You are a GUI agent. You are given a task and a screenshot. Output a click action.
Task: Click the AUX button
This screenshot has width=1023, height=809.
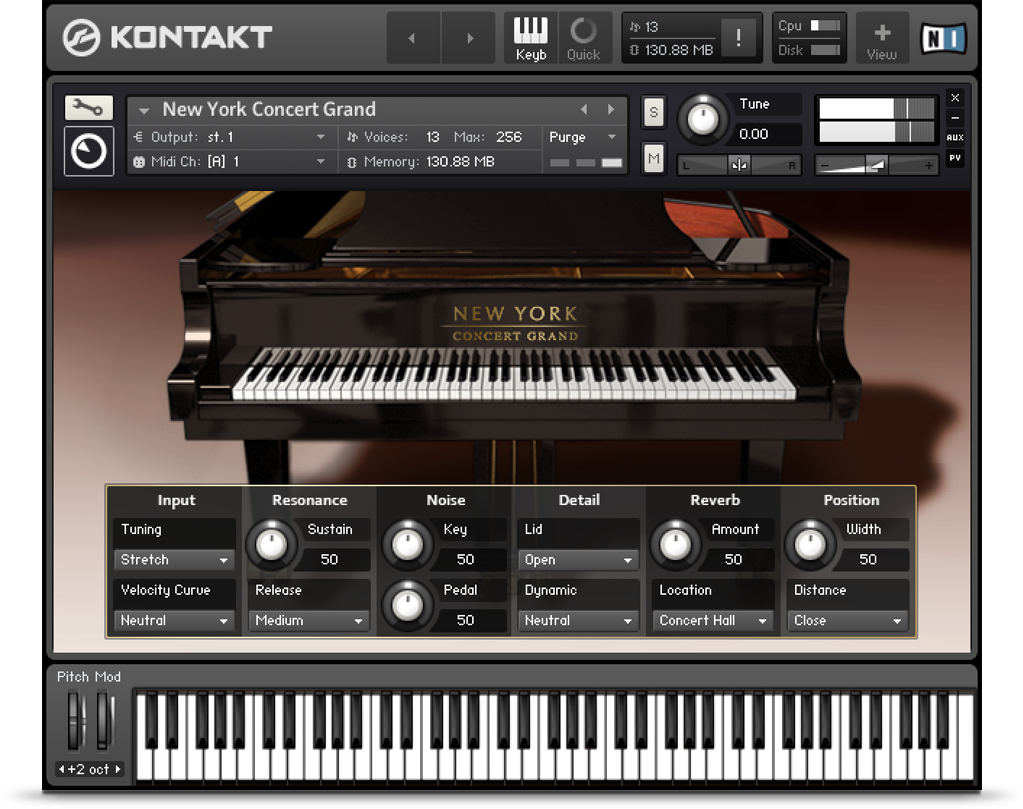955,137
